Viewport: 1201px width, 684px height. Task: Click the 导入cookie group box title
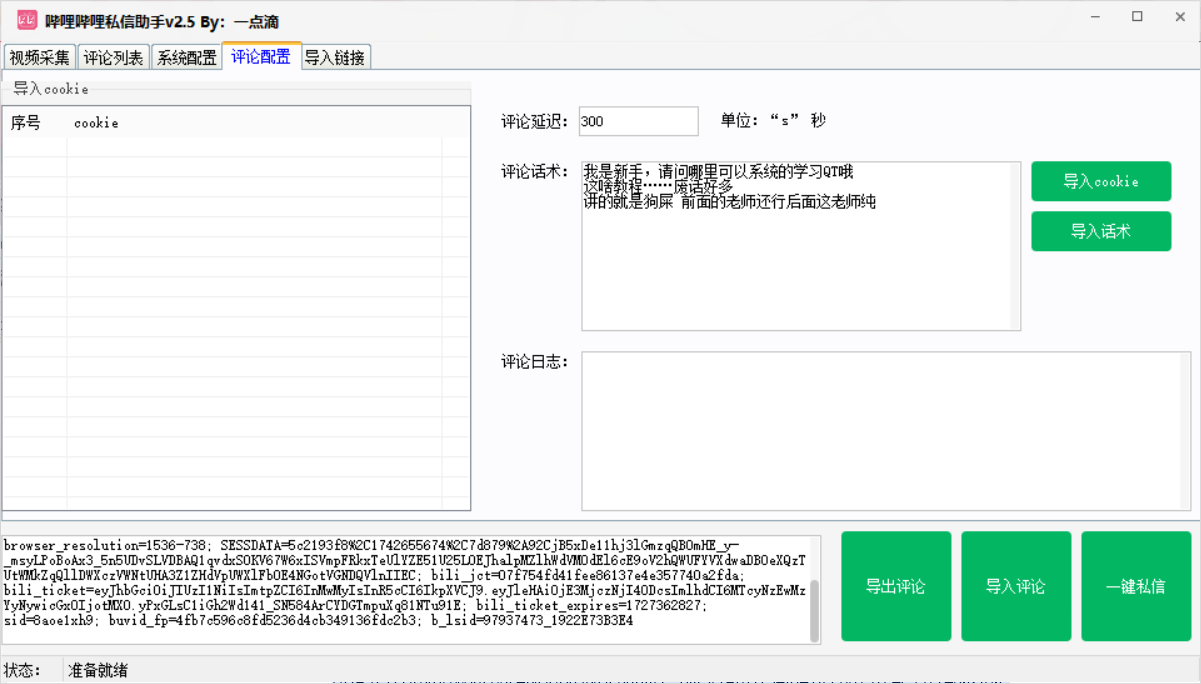pos(51,89)
